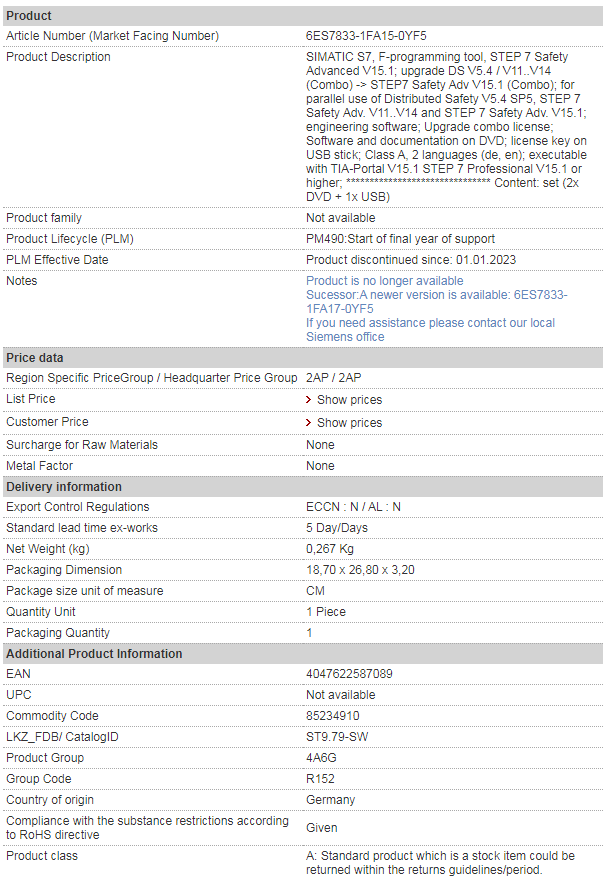Show prices for Customer Price

[350, 423]
